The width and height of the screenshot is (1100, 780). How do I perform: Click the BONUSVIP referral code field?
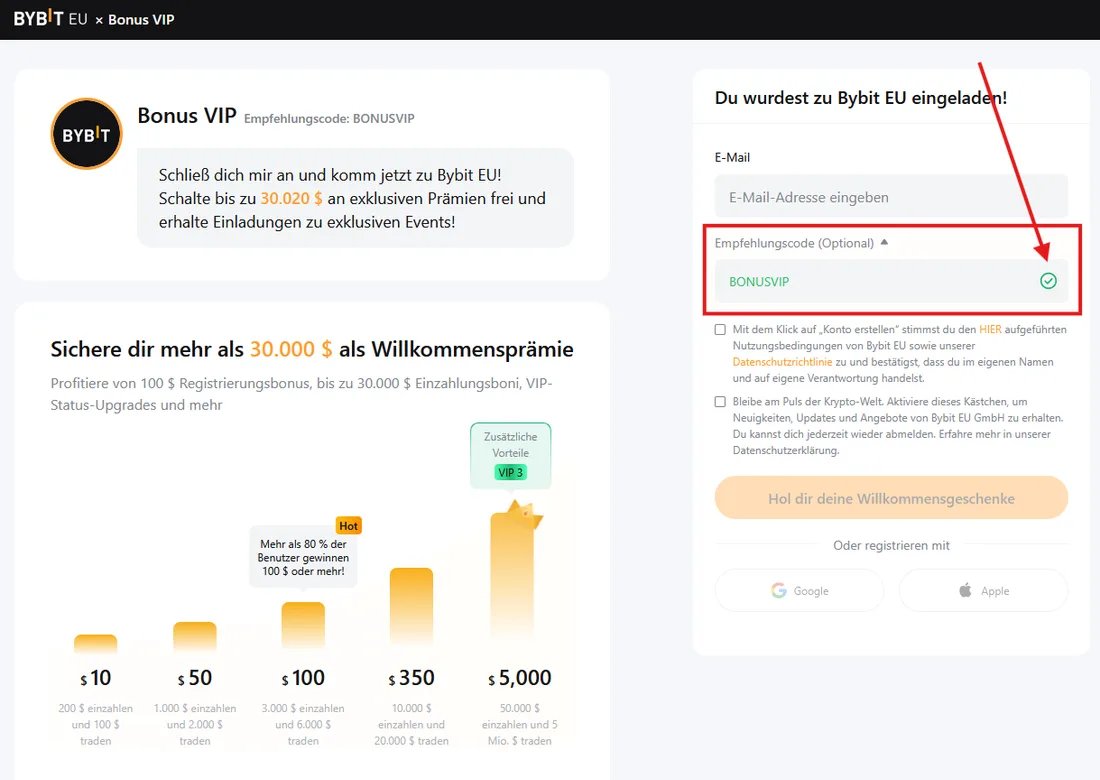pyautogui.click(x=891, y=281)
